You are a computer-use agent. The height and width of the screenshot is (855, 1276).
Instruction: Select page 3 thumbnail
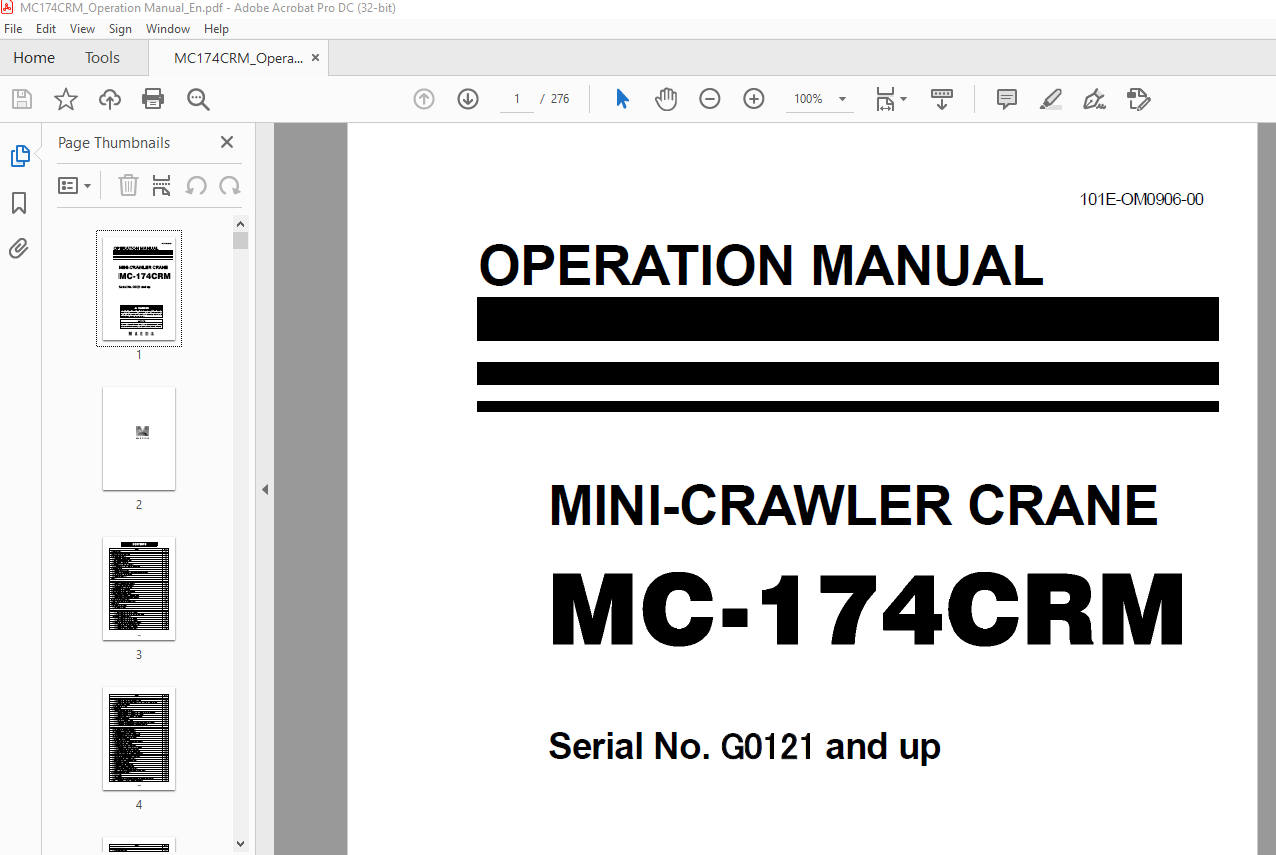click(139, 588)
